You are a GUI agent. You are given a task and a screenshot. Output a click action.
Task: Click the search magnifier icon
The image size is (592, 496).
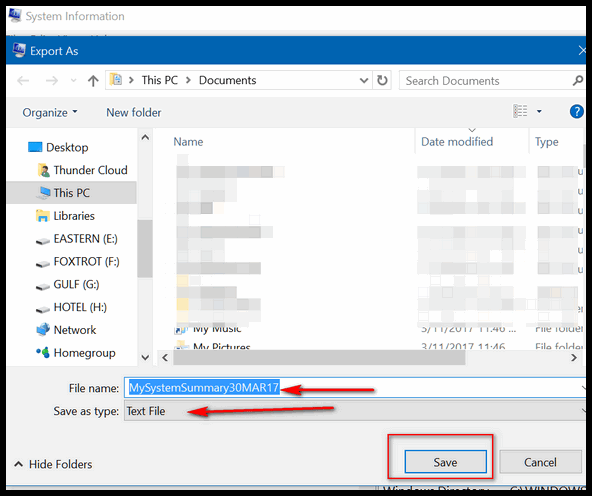(x=578, y=80)
